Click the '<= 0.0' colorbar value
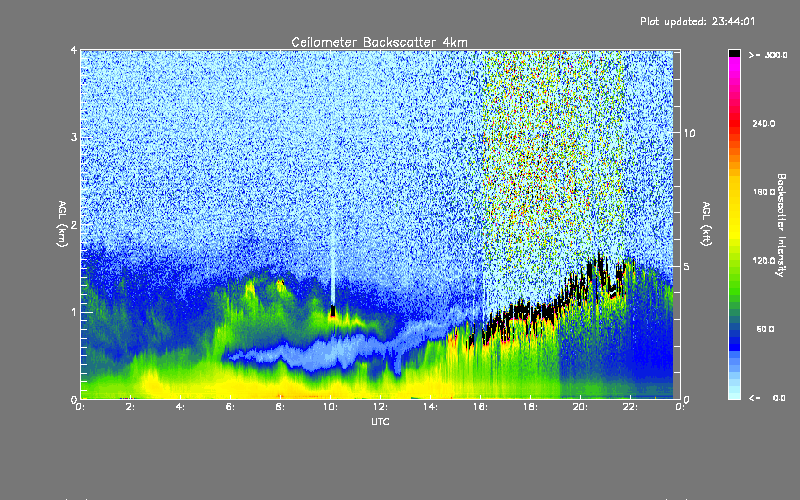This screenshot has height=500, width=800. click(x=768, y=398)
